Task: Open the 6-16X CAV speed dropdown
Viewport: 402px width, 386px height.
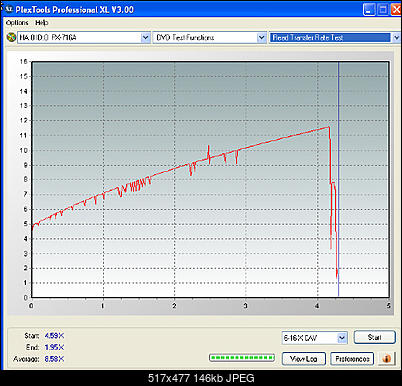Action: [x=342, y=338]
